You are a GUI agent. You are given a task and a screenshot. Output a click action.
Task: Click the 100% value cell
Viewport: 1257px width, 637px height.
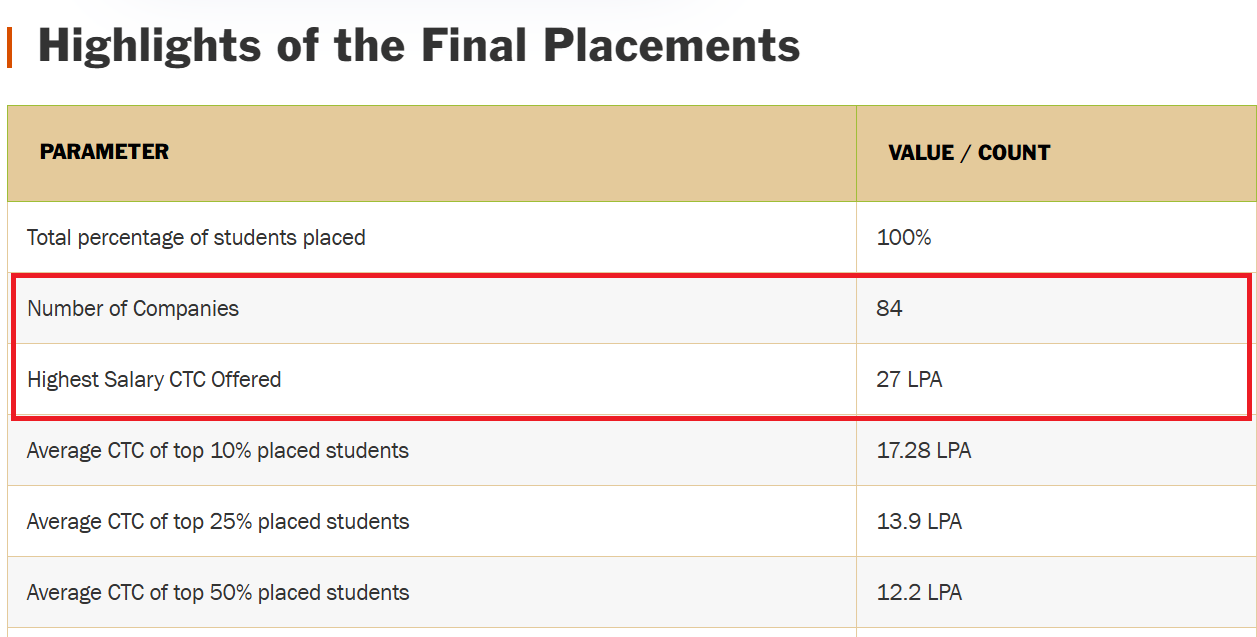(904, 238)
